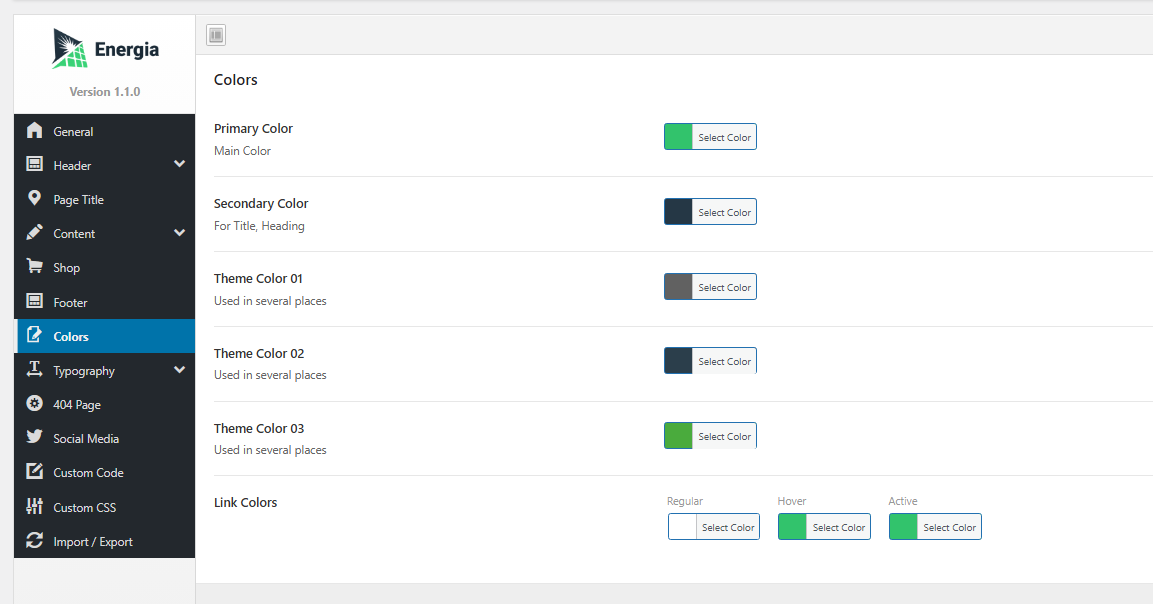Click the green Primary Color swatch
Viewport: 1153px width, 604px height.
679,137
